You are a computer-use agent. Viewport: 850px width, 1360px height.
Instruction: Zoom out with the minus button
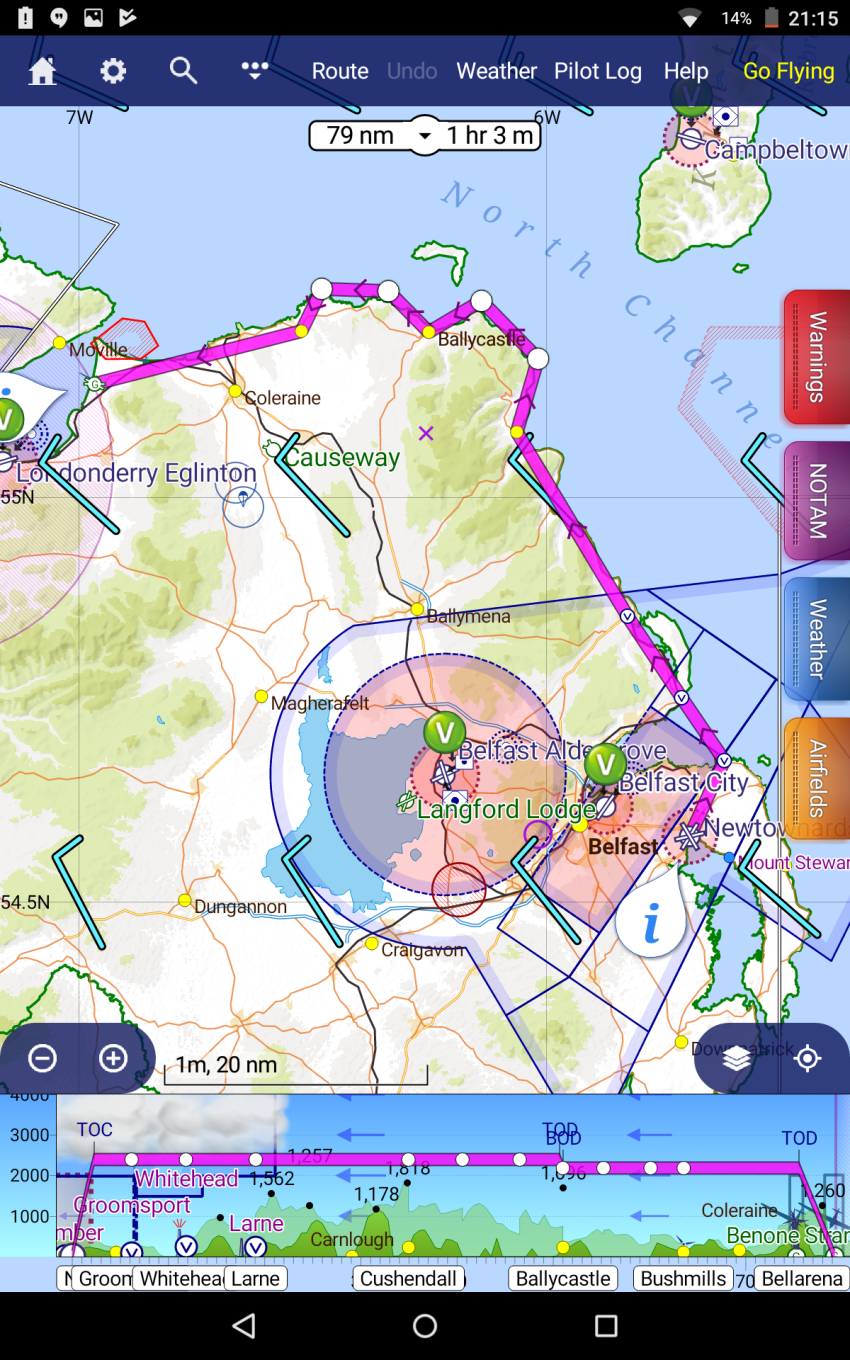click(x=42, y=1058)
